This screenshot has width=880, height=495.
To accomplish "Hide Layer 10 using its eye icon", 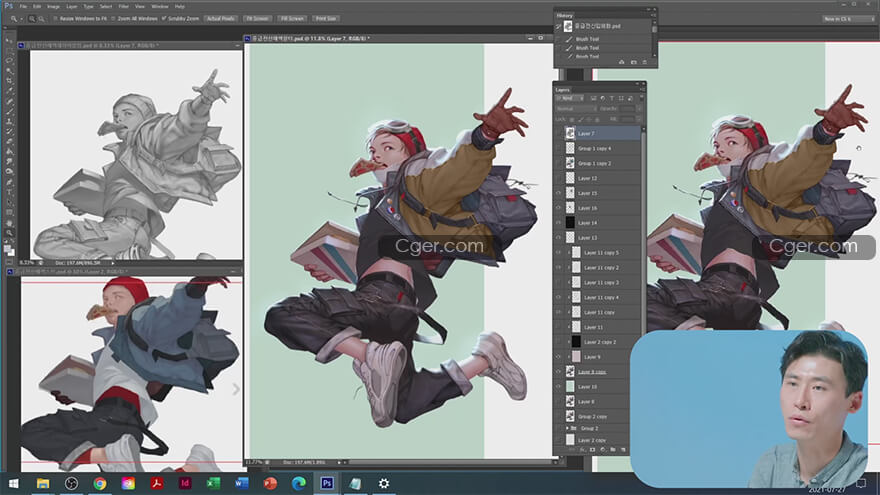I will click(558, 387).
